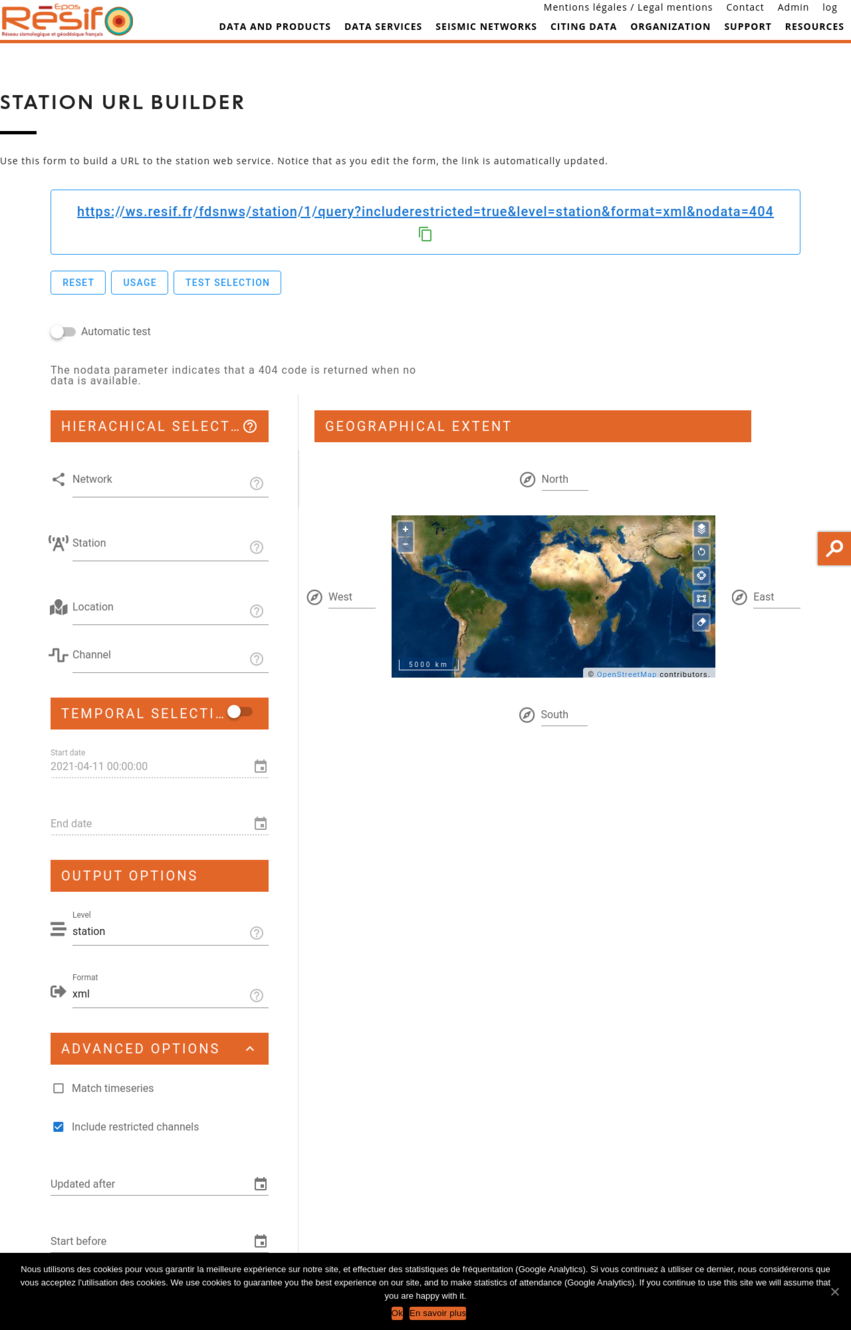Screen dimensions: 851x1330
Task: Click the West compass icon
Action: click(x=314, y=597)
